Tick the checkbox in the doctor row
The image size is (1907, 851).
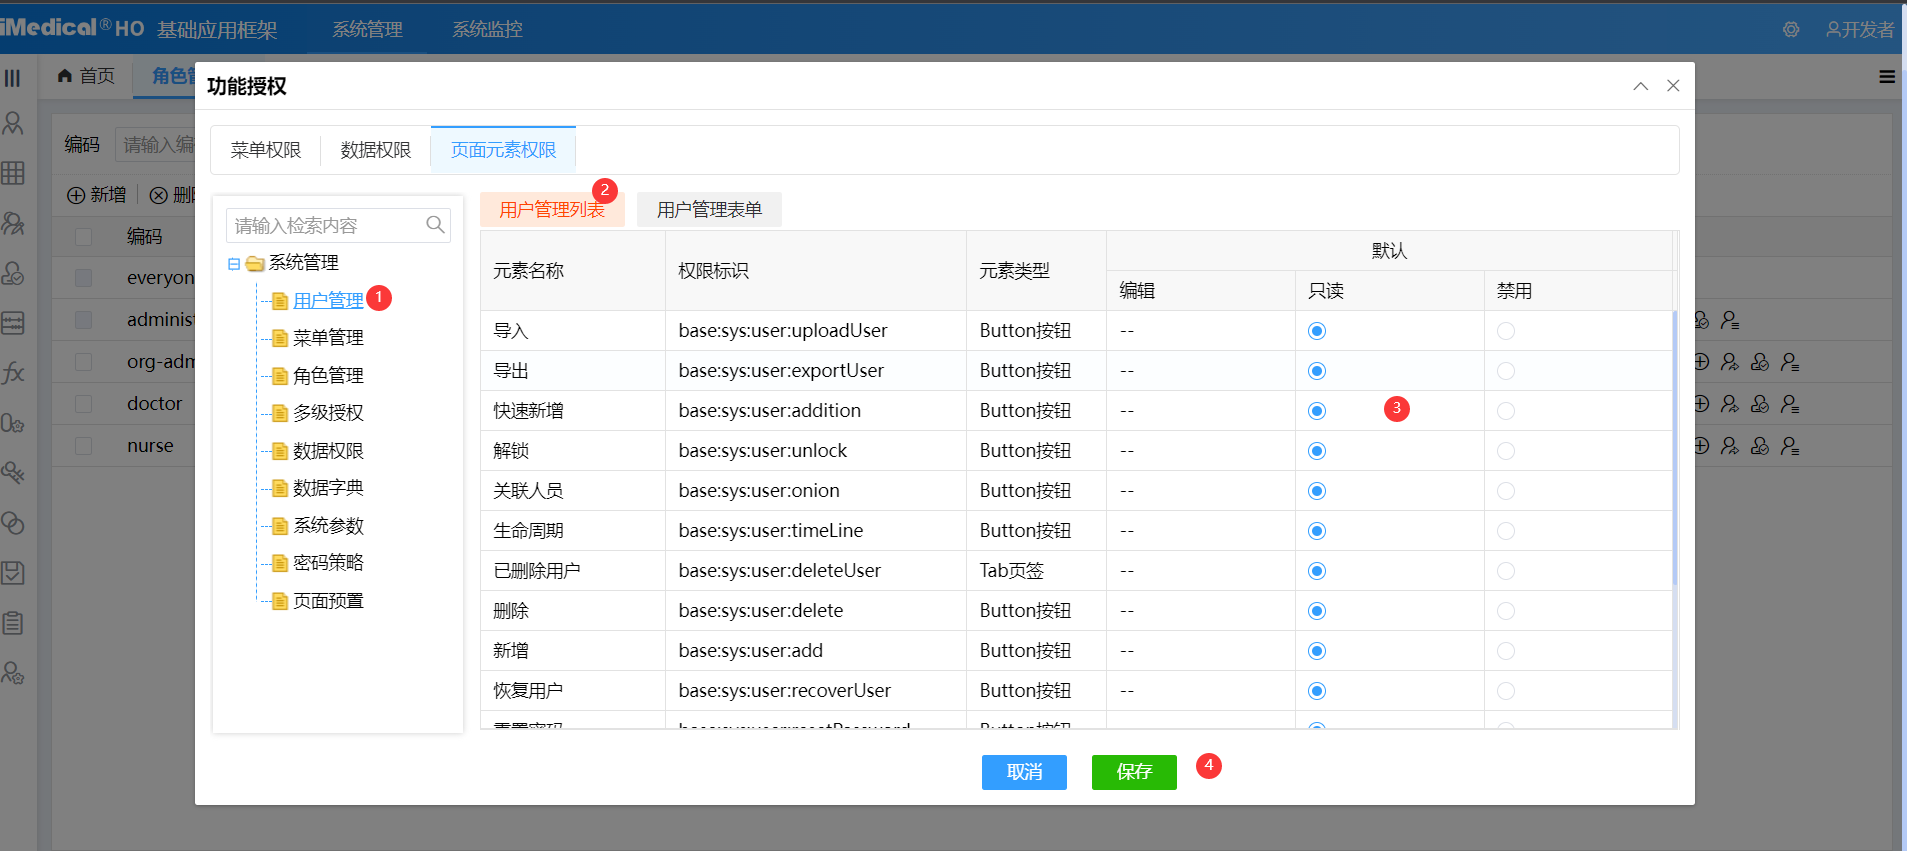click(x=83, y=404)
